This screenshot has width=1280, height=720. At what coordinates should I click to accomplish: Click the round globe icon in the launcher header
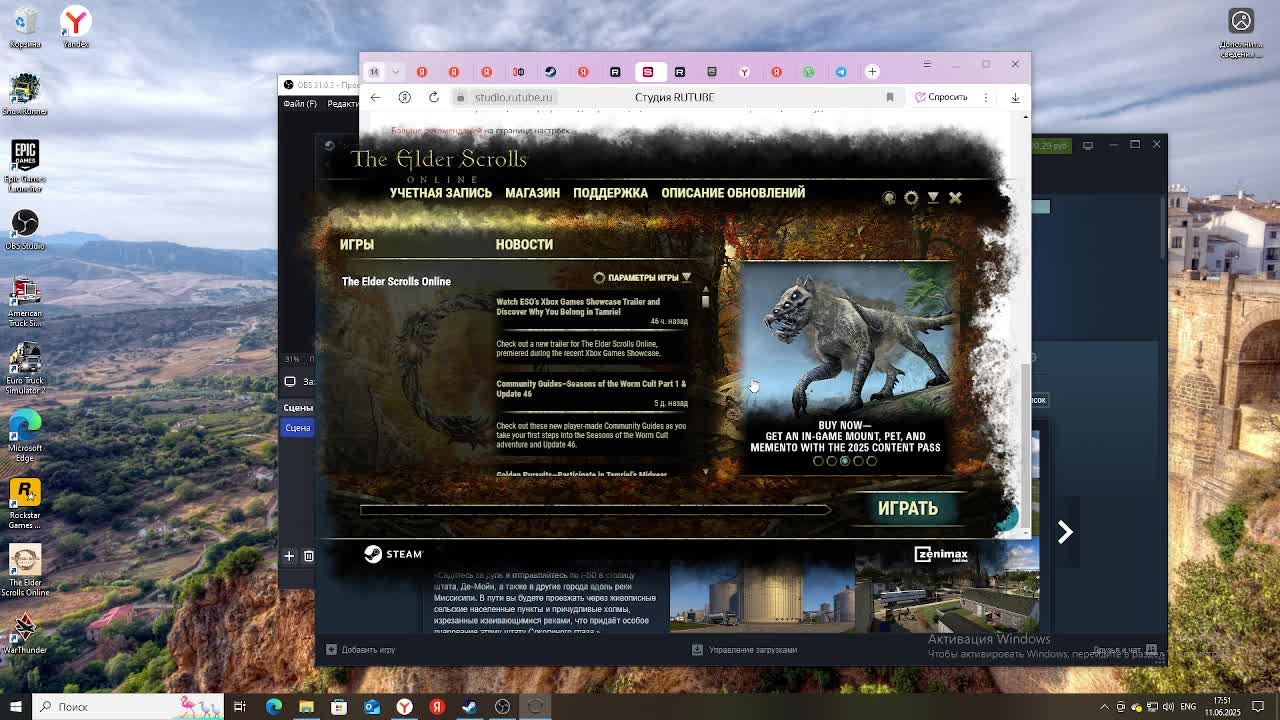[889, 198]
